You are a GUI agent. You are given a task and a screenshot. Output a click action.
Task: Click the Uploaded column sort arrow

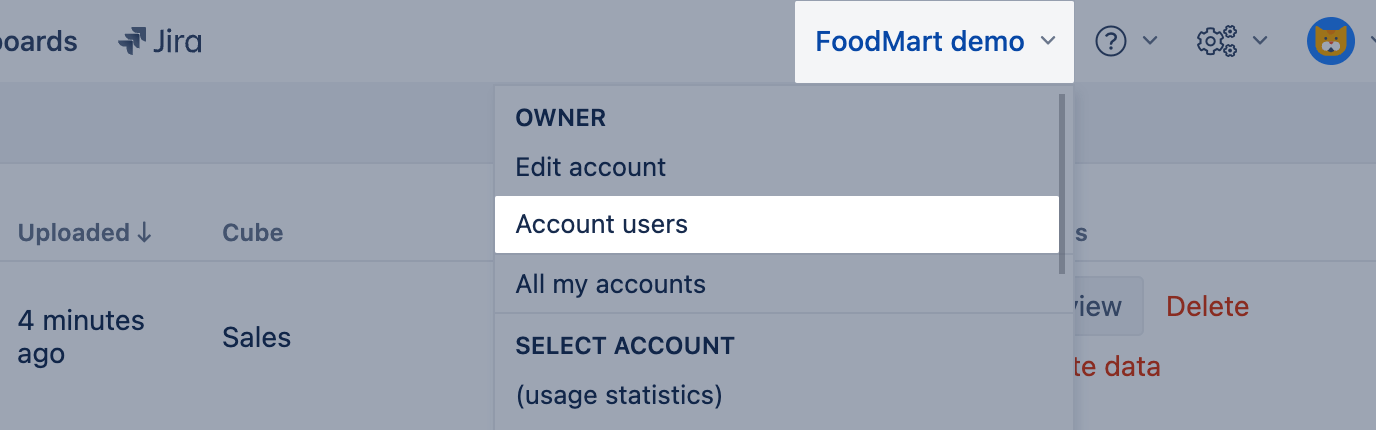pyautogui.click(x=144, y=233)
